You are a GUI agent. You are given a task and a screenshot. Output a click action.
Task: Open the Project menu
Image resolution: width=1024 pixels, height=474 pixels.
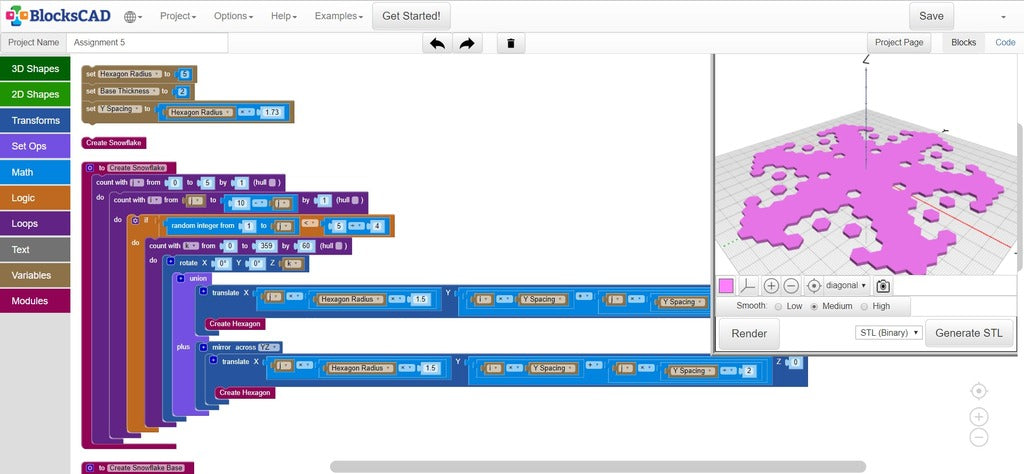(178, 17)
